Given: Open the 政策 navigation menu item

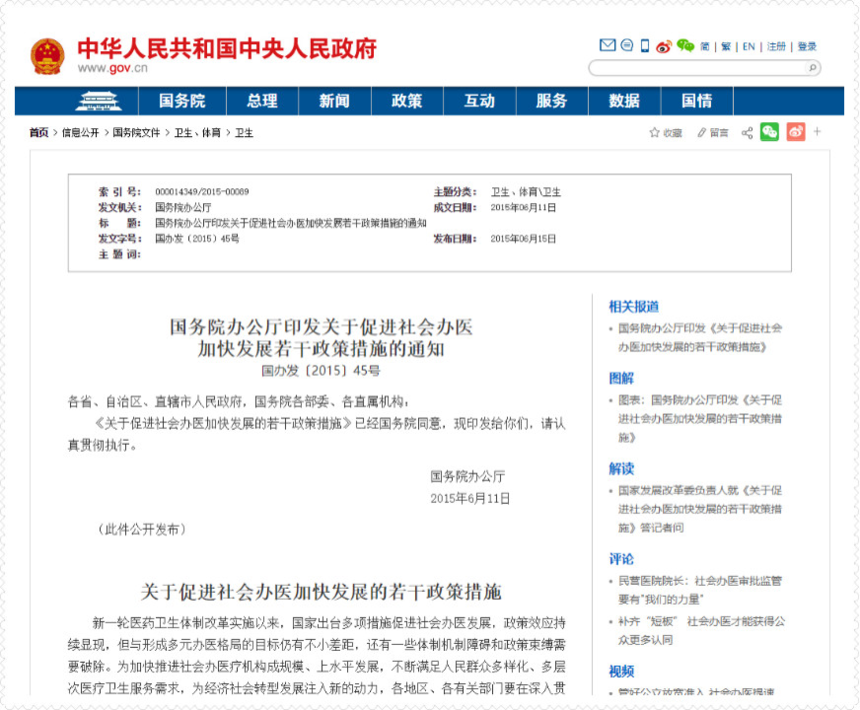Looking at the screenshot, I should point(407,101).
